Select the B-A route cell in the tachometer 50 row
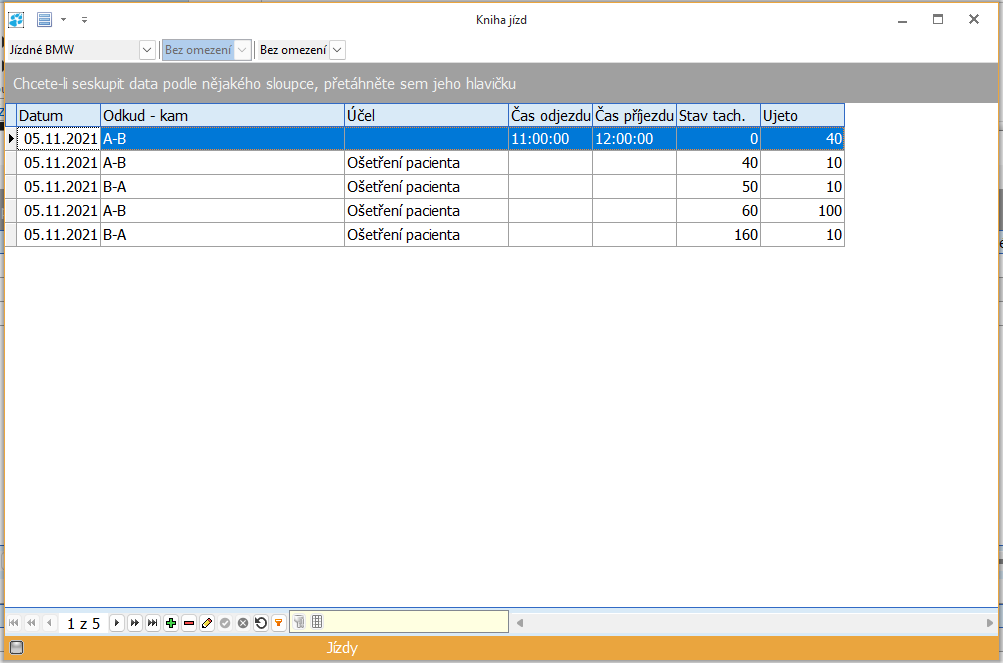Image resolution: width=1003 pixels, height=663 pixels. tap(223, 187)
